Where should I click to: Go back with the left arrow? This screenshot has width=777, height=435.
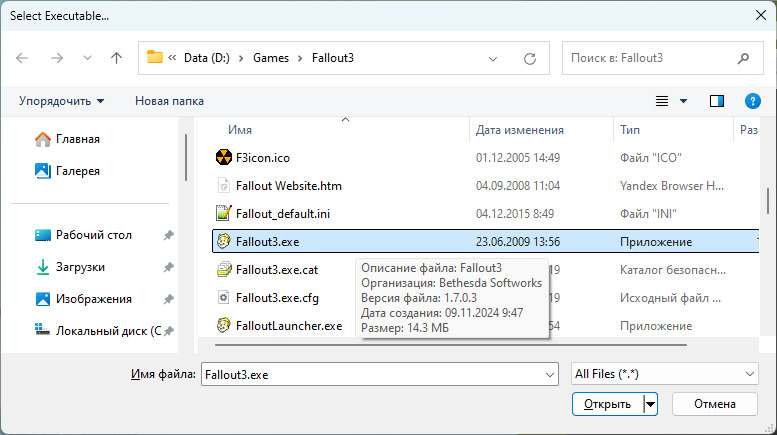click(x=23, y=58)
